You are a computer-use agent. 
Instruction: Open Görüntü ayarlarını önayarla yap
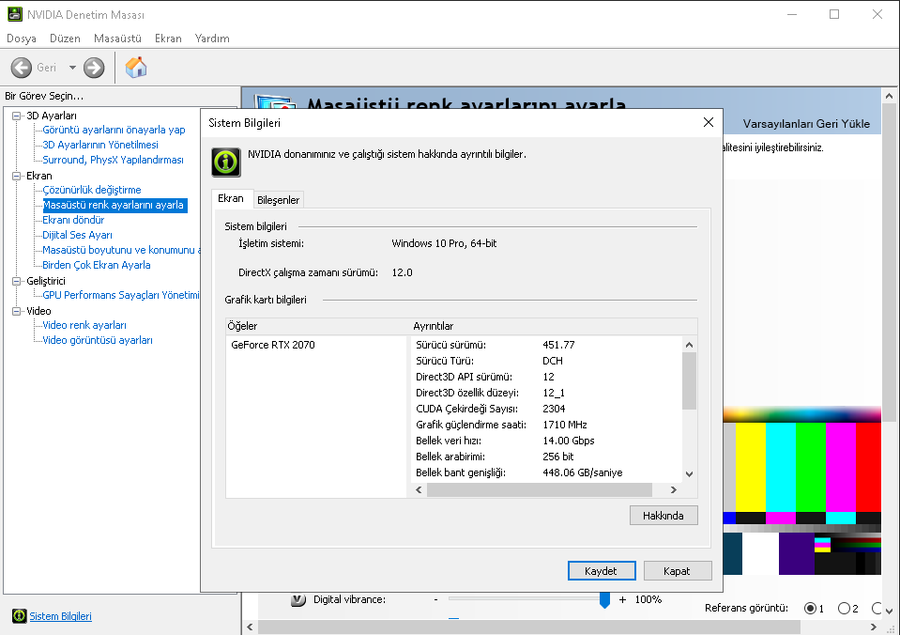tap(114, 130)
